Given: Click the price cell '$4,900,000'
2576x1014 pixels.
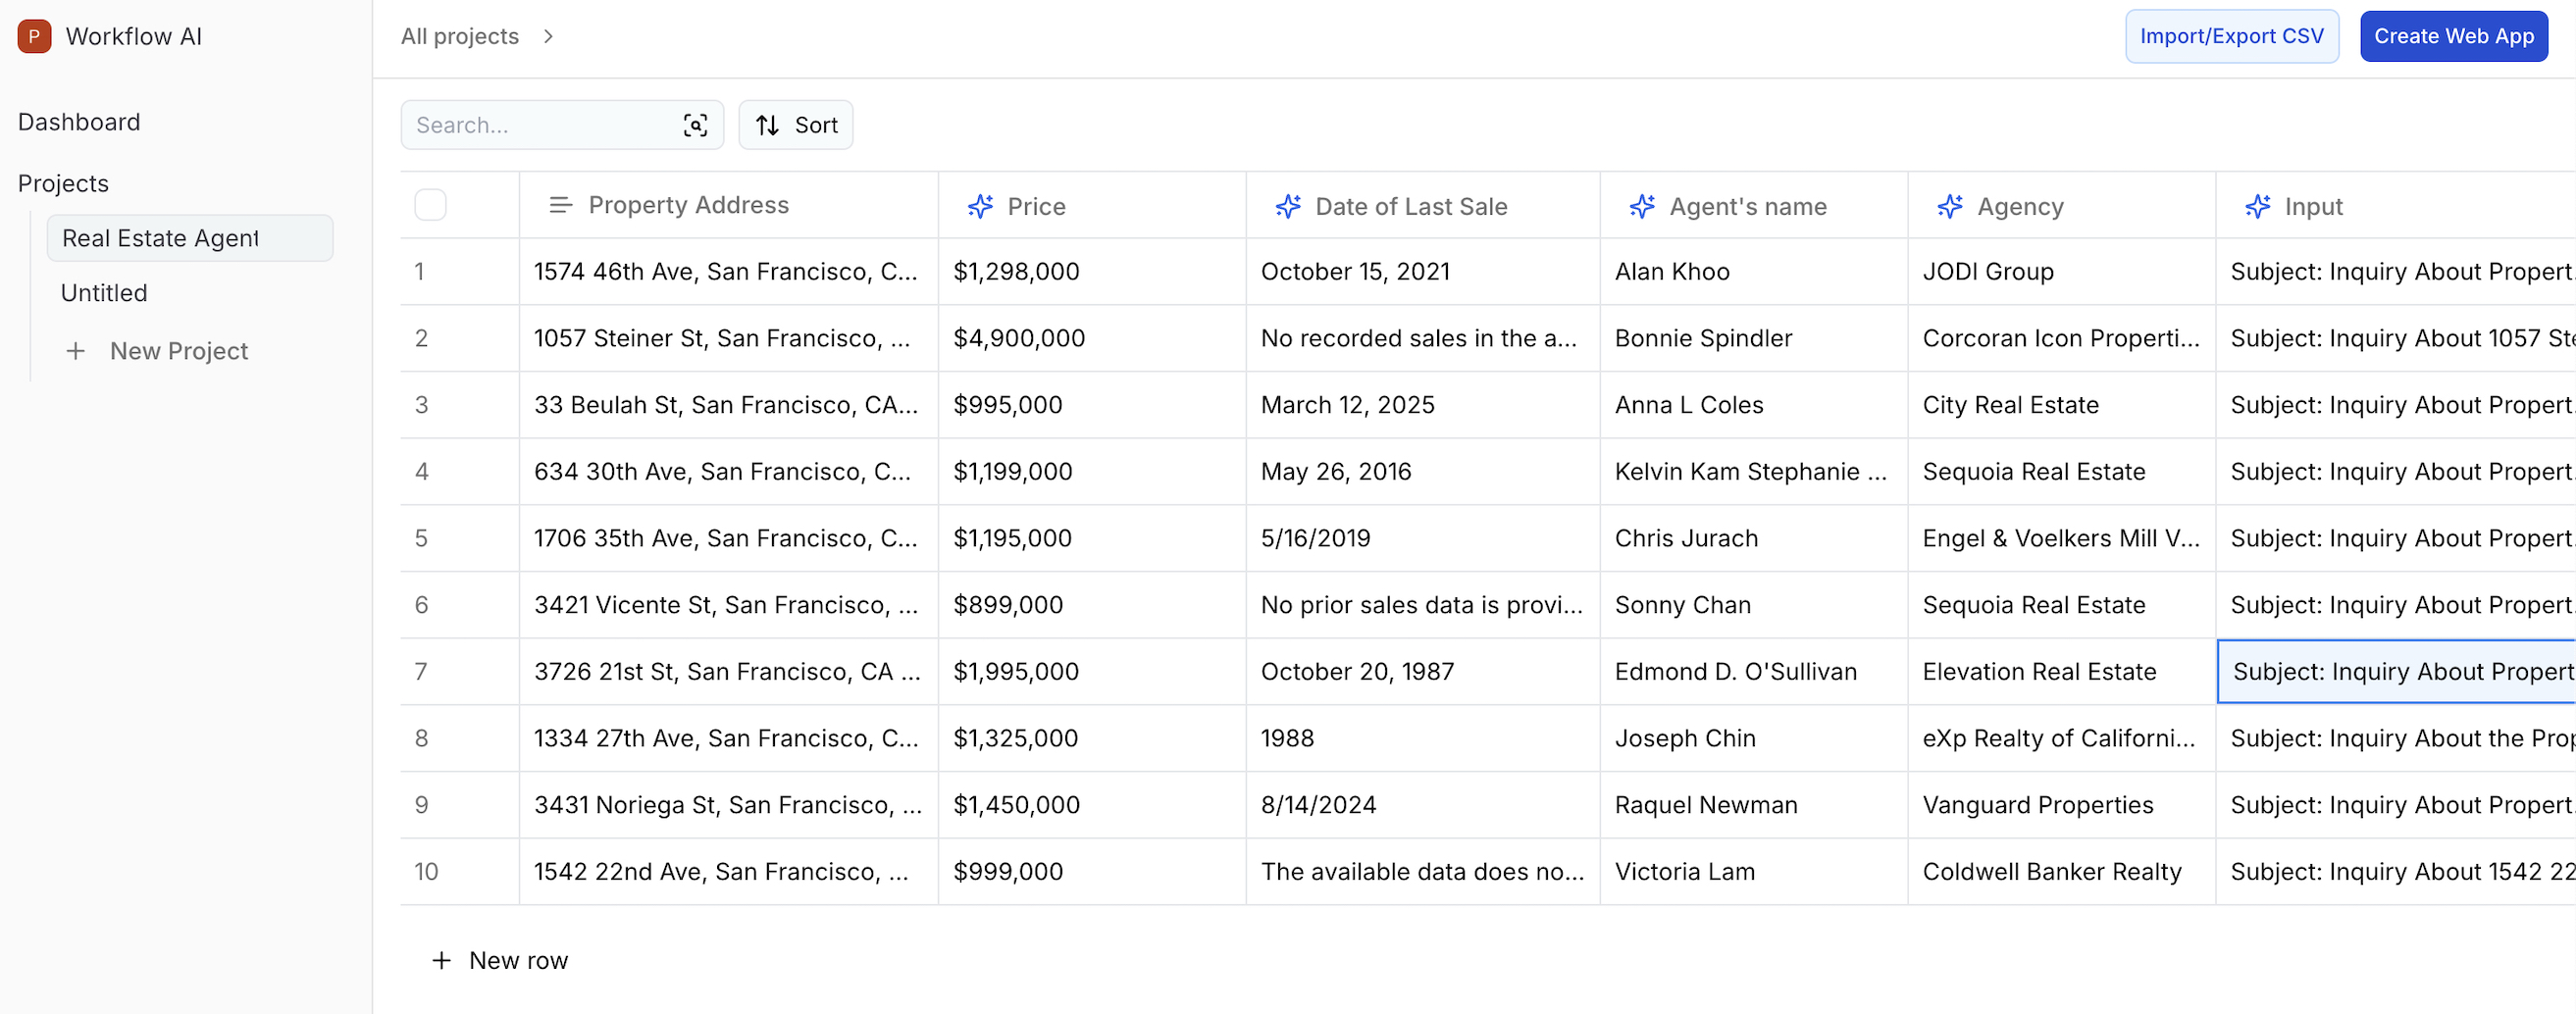Looking at the screenshot, I should 1092,338.
